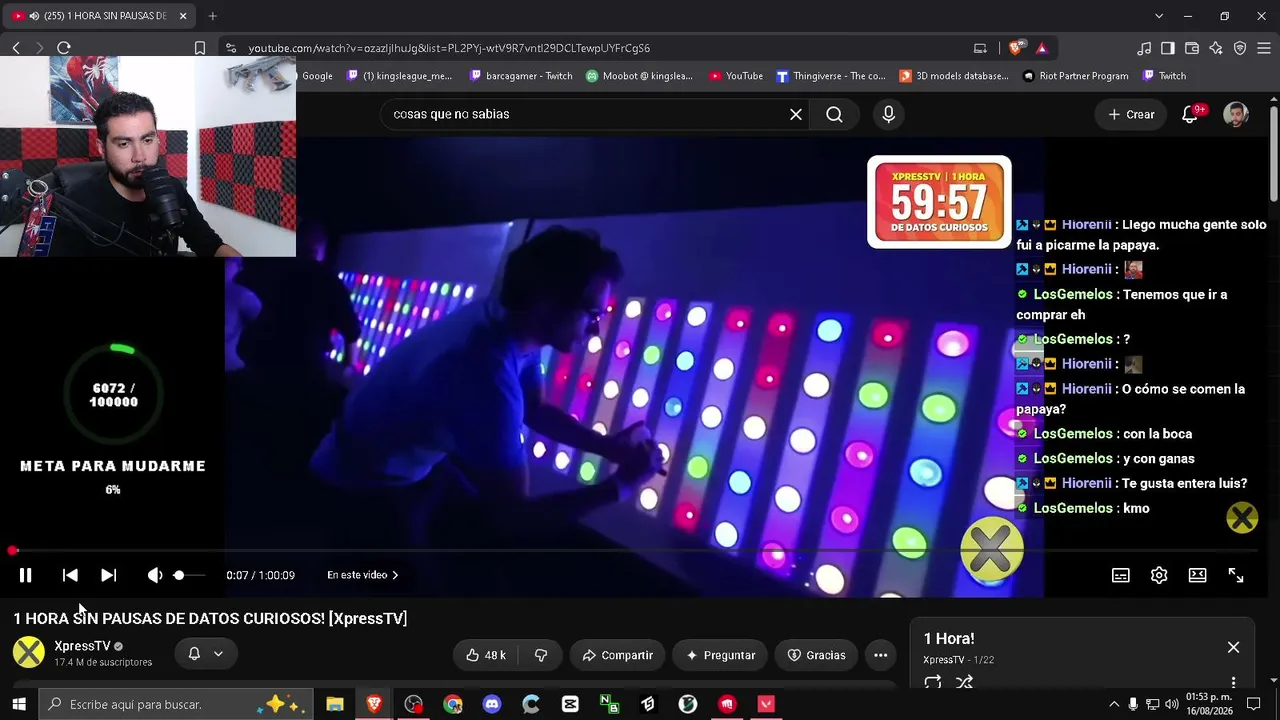Viewport: 1280px width, 720px height.
Task: Open the tab search dropdown chevron
Action: point(1159,16)
